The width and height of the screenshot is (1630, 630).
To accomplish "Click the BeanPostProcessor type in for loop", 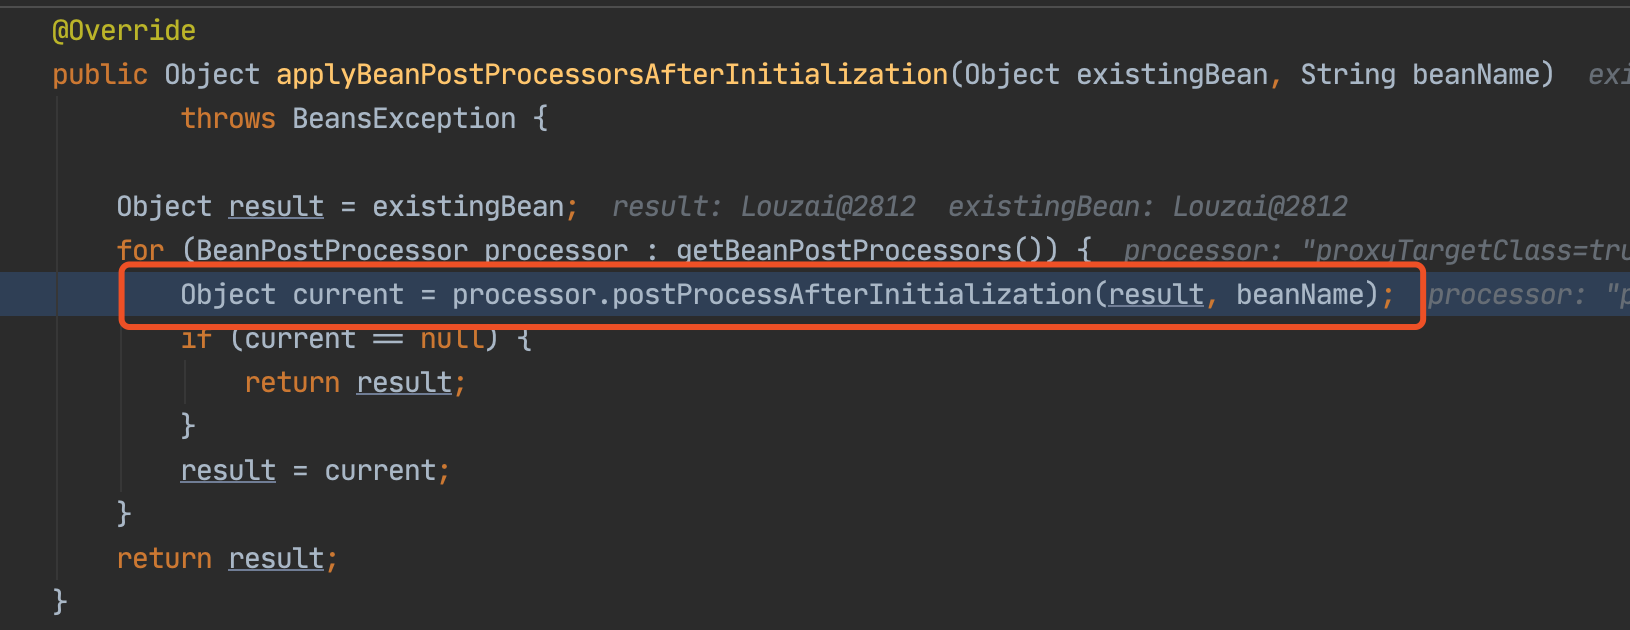I will 332,250.
